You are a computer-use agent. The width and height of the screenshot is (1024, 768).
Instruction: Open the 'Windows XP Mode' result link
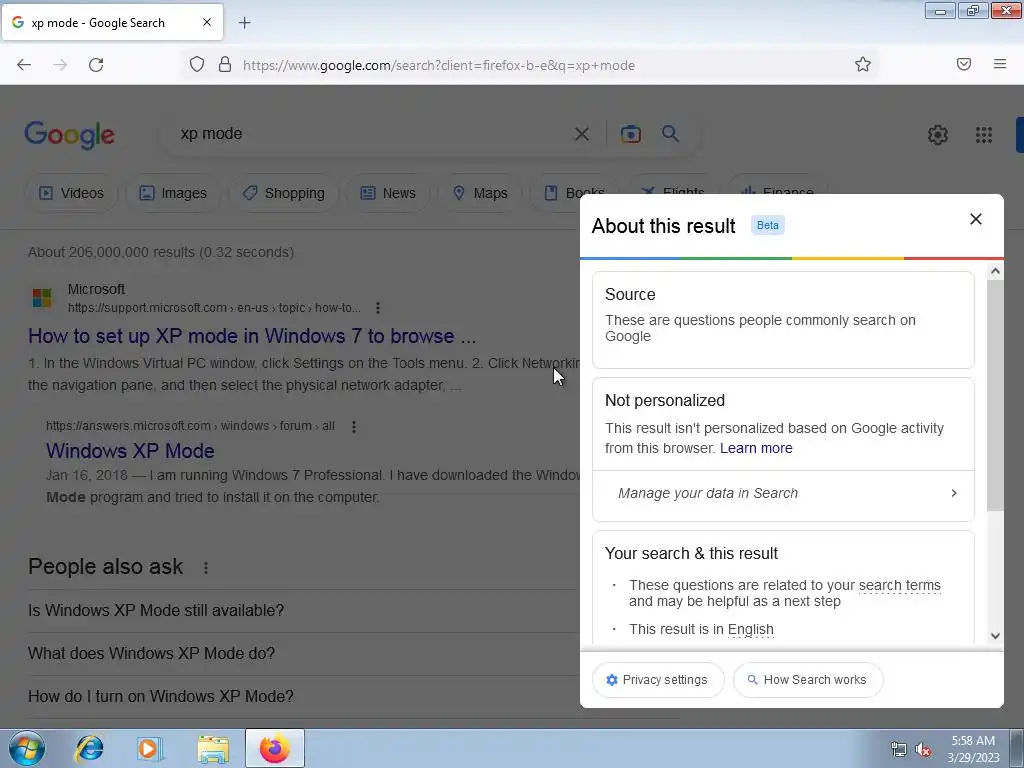(130, 451)
